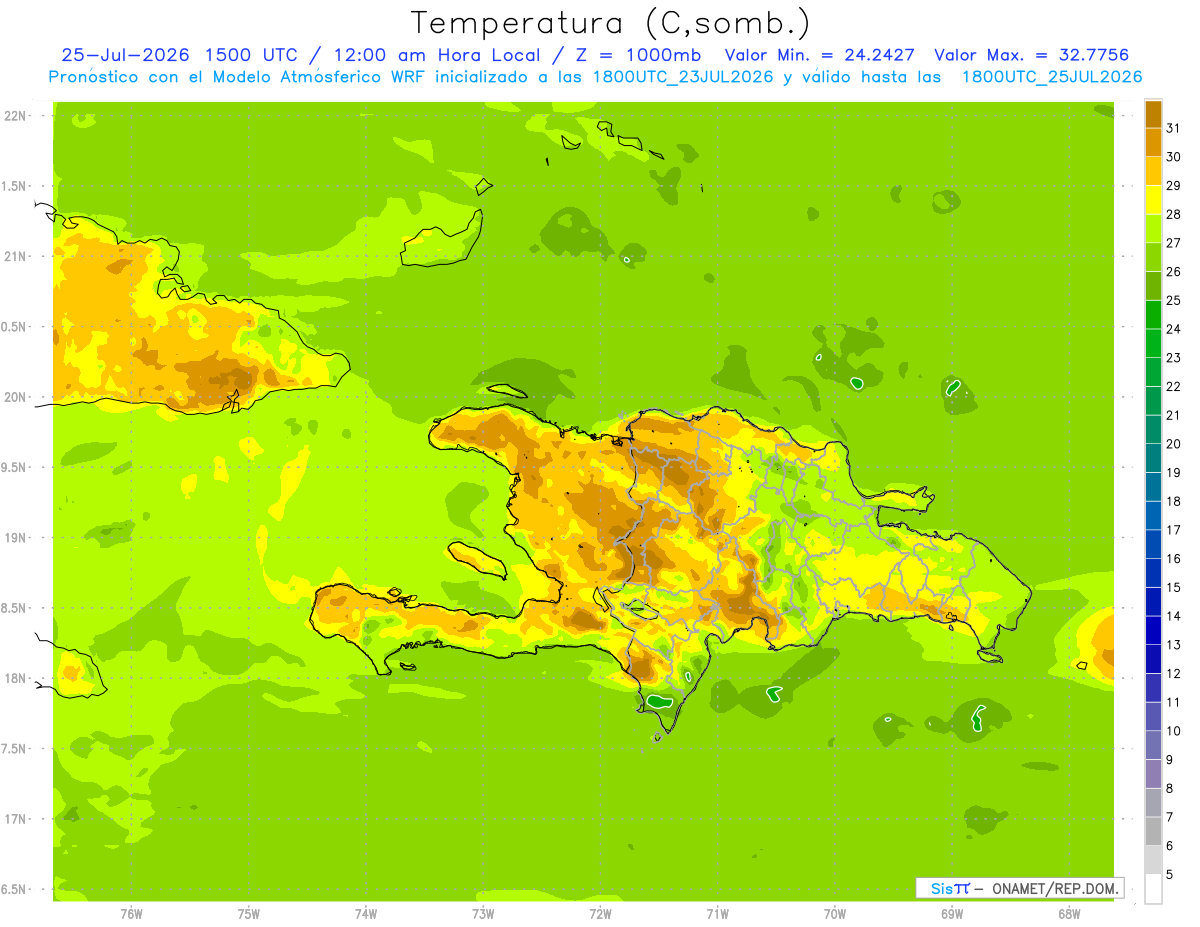This screenshot has height=927, width=1200.
Task: Click the '21N' latitude axis label
Action: [x=15, y=256]
